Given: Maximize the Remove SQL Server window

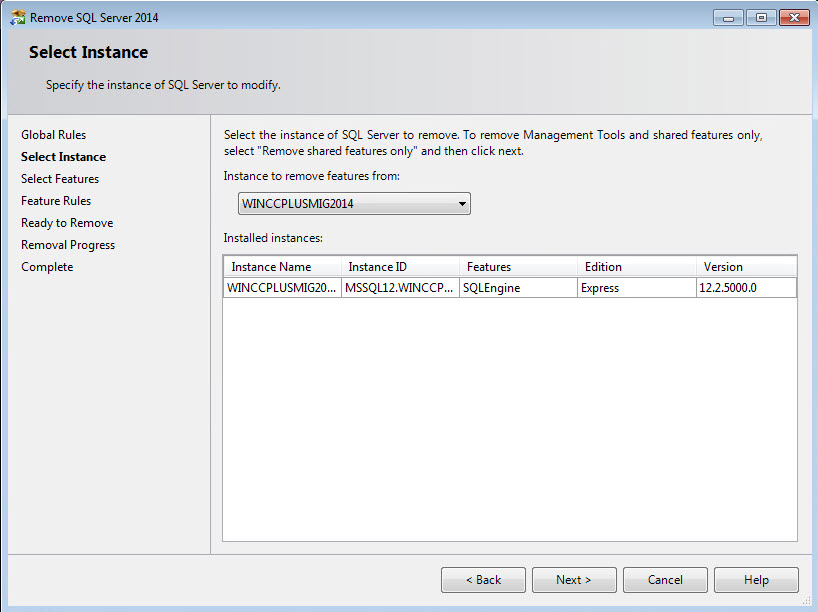Looking at the screenshot, I should coord(761,18).
